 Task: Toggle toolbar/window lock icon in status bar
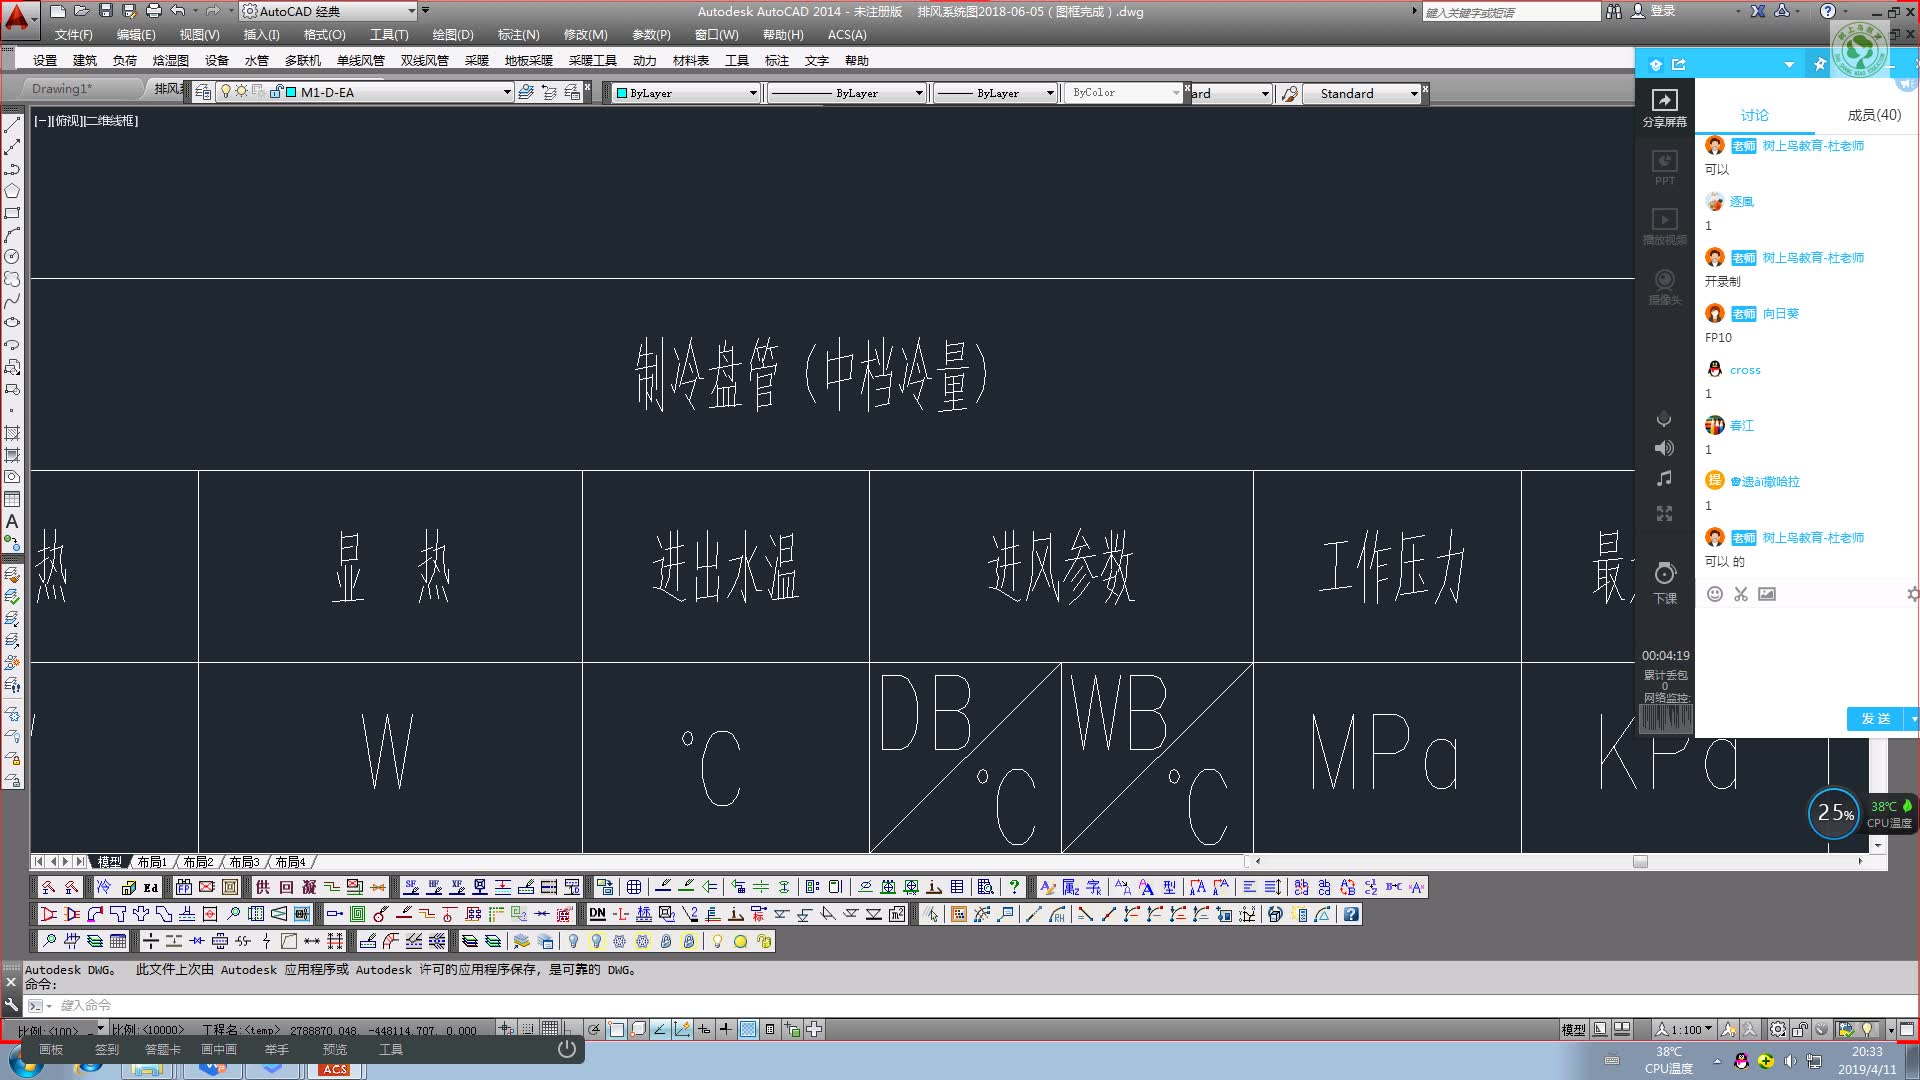click(1800, 1029)
